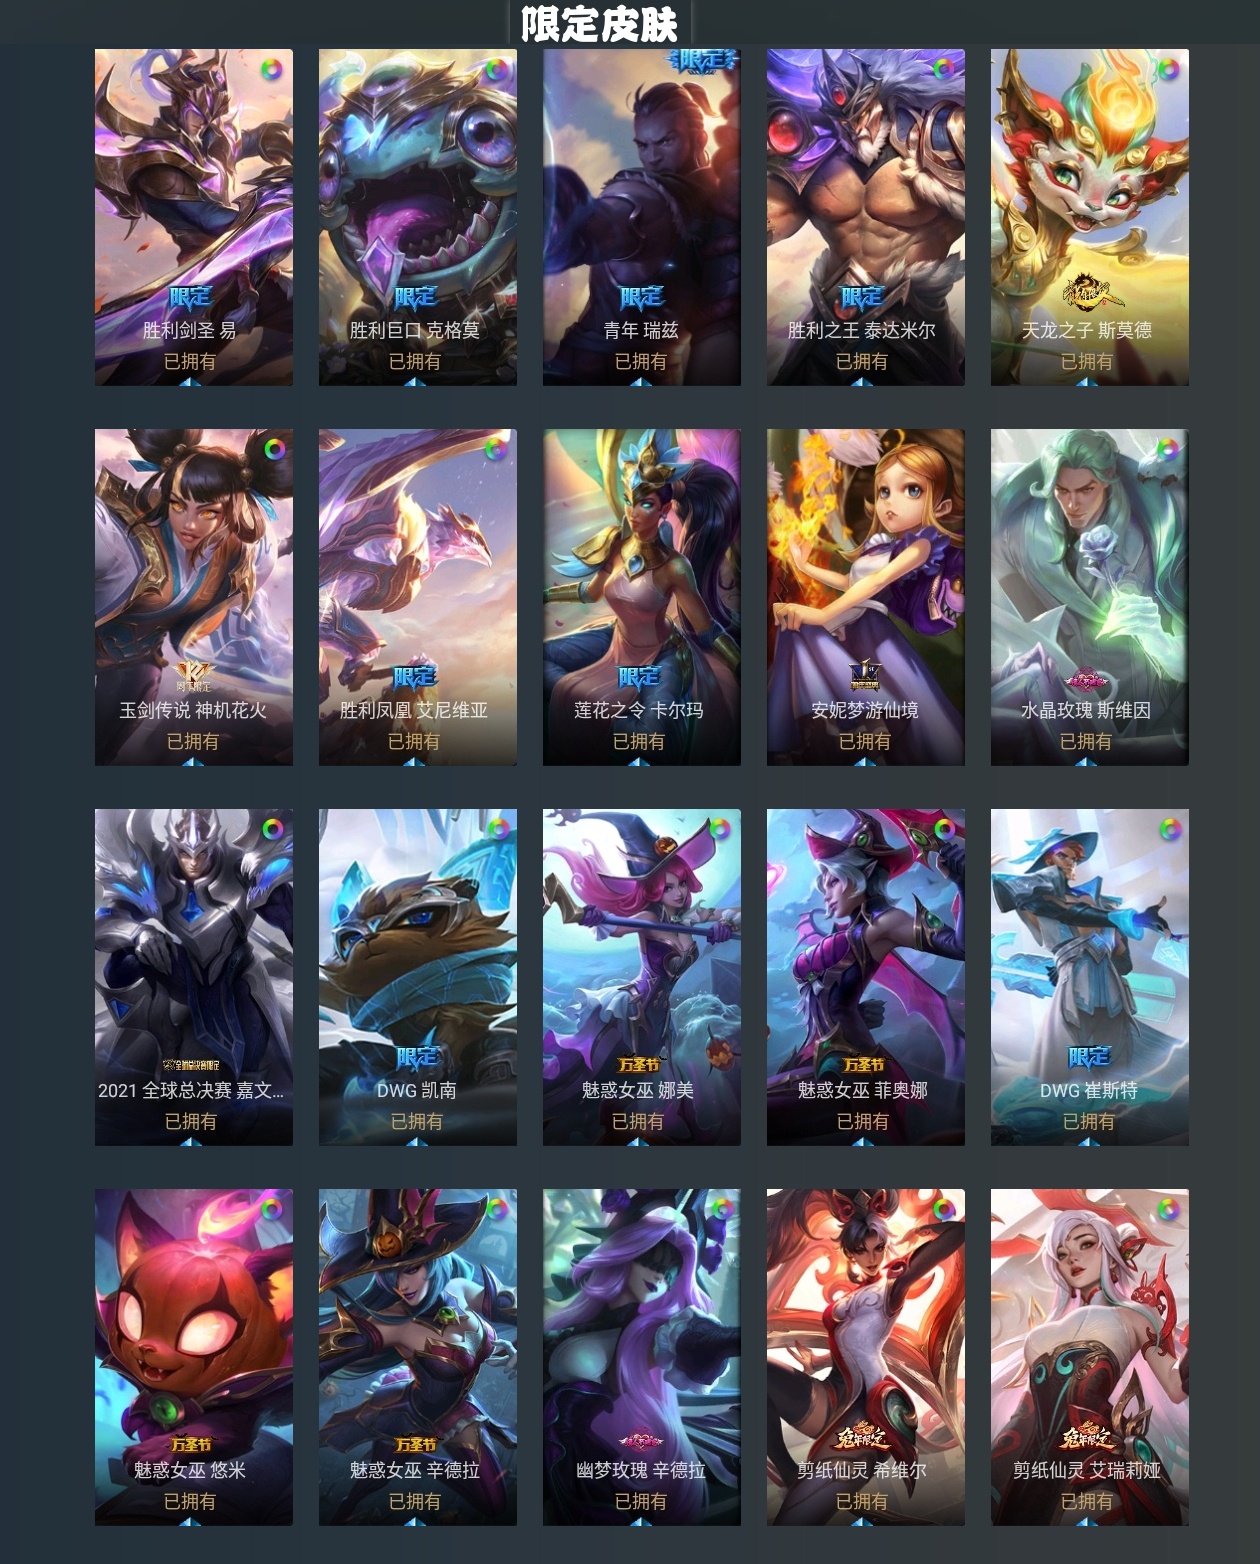This screenshot has width=1260, height=1564.
Task: Click the rose emblem on 水晶玫瑰 斯维因 card
Action: [1088, 682]
